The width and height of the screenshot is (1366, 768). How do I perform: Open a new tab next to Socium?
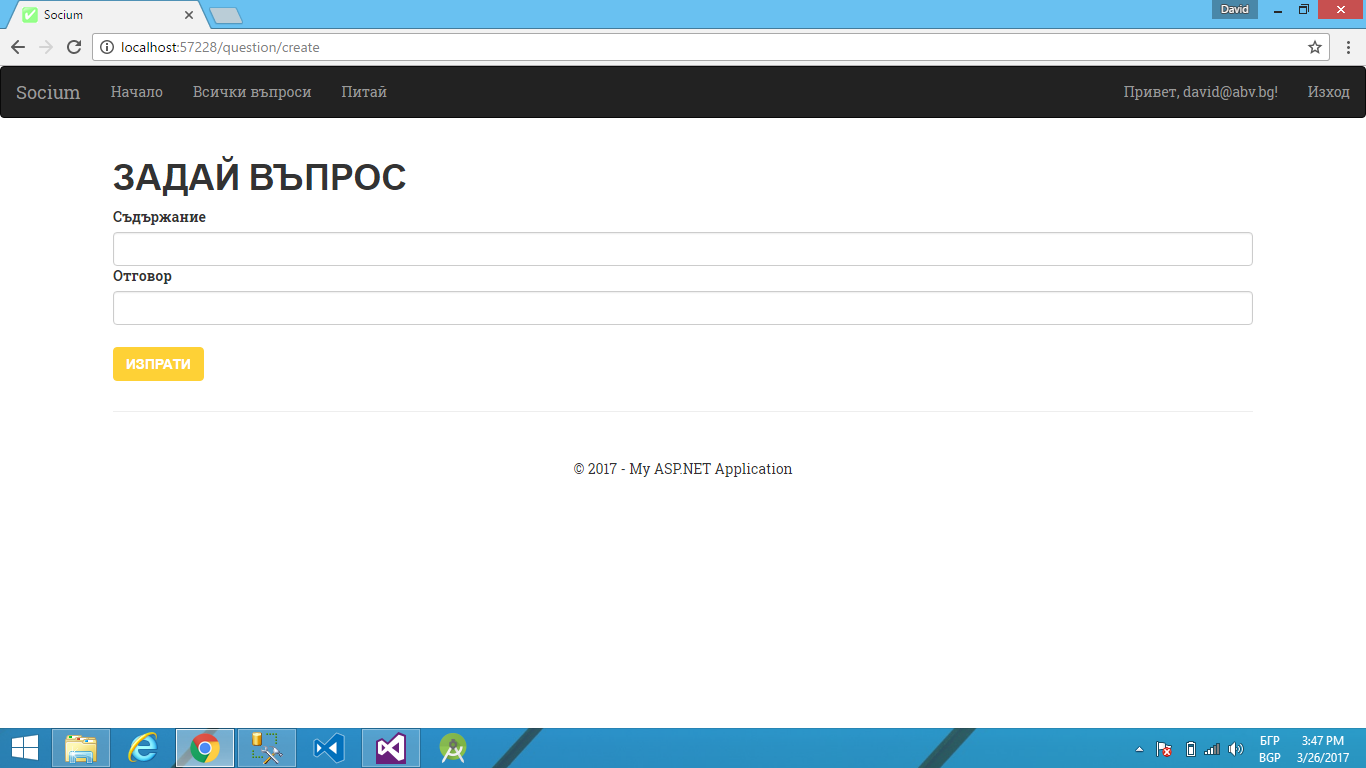point(227,15)
